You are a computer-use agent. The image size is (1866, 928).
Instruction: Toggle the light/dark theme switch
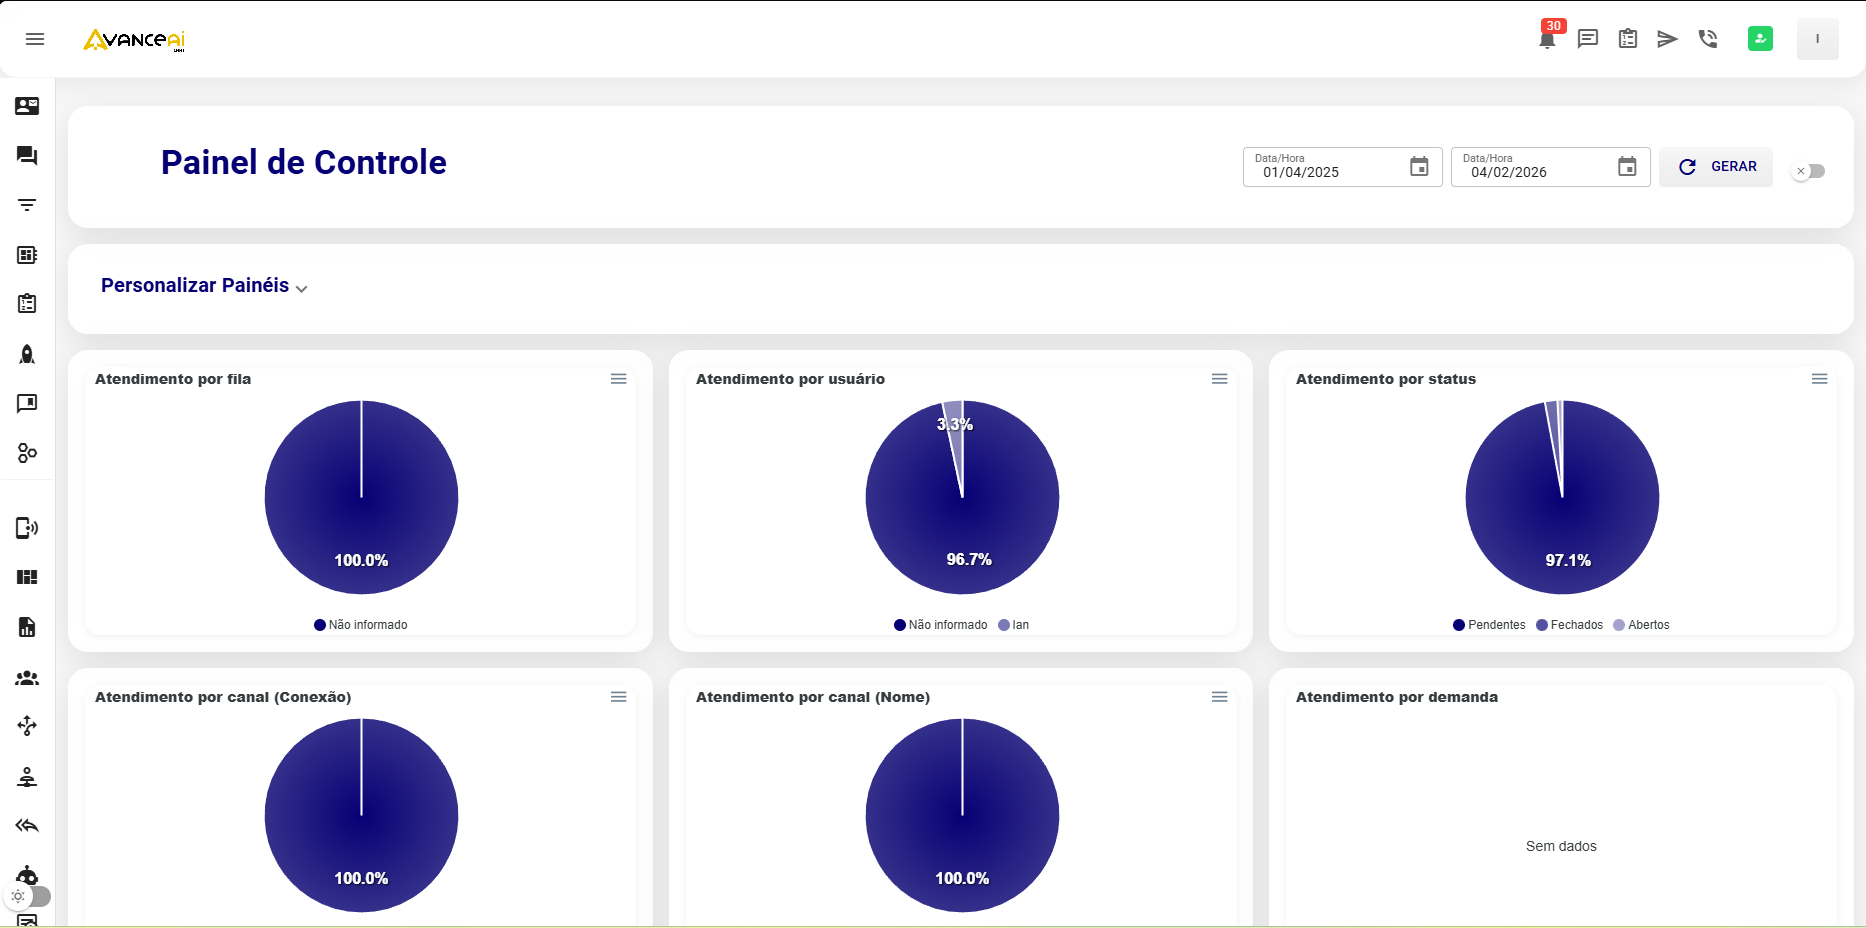(x=28, y=896)
